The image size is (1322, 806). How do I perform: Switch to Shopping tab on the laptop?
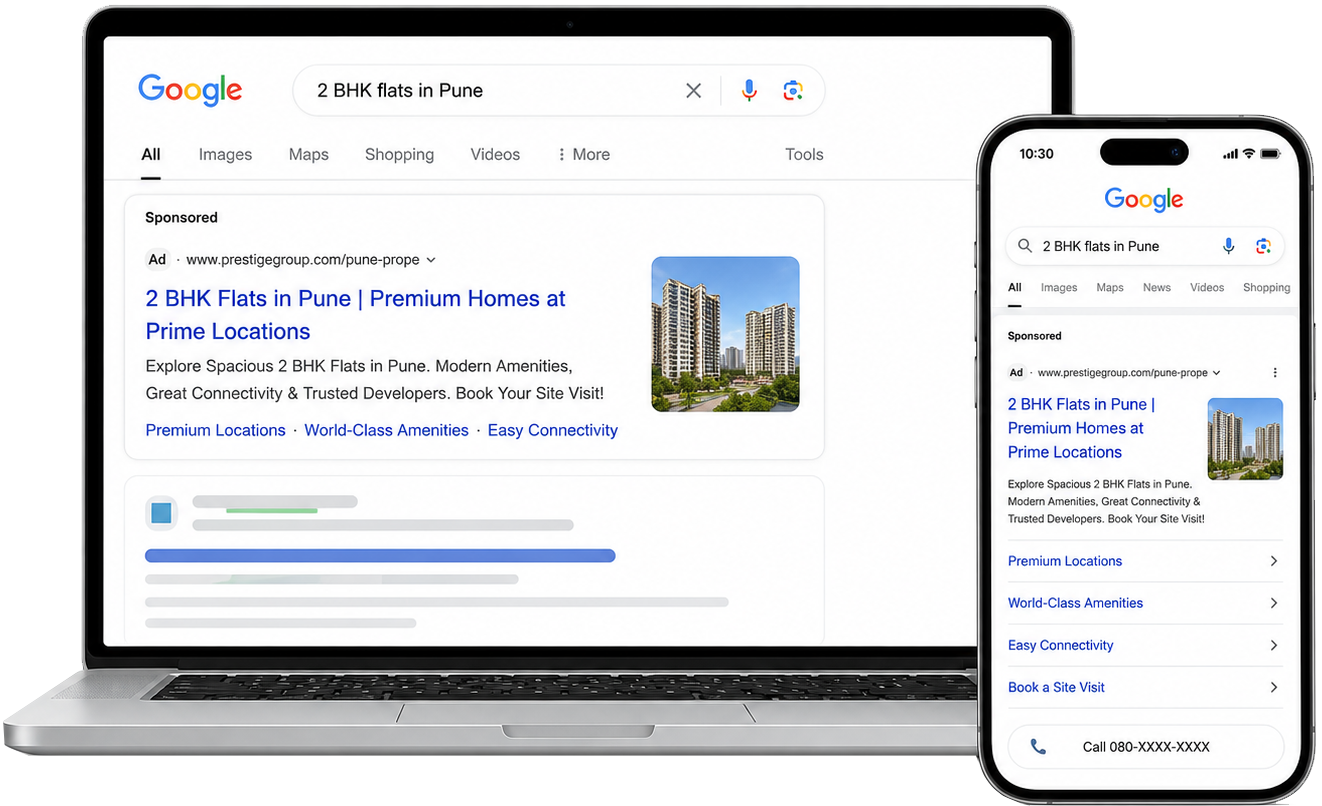399,154
